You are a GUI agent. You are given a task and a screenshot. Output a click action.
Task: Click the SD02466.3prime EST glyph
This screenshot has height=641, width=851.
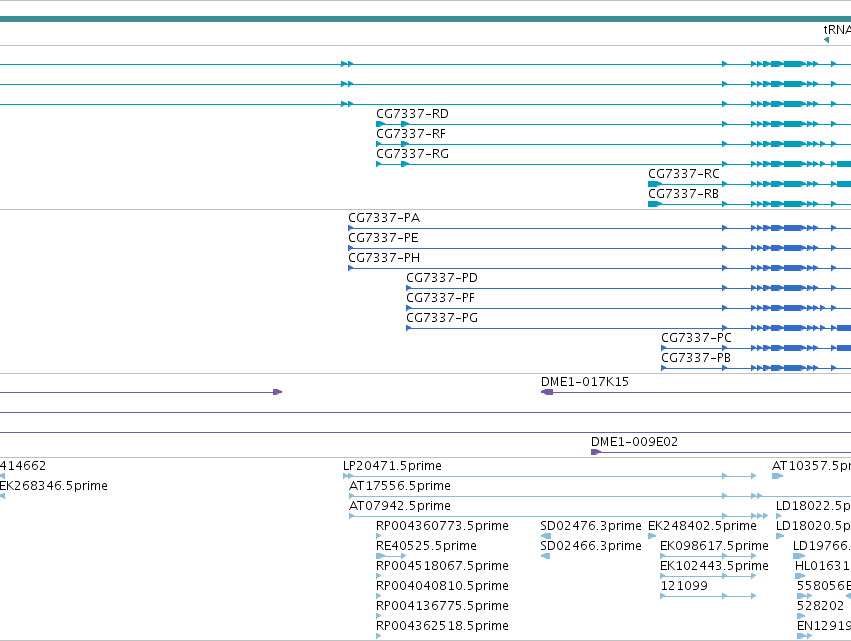[545, 556]
